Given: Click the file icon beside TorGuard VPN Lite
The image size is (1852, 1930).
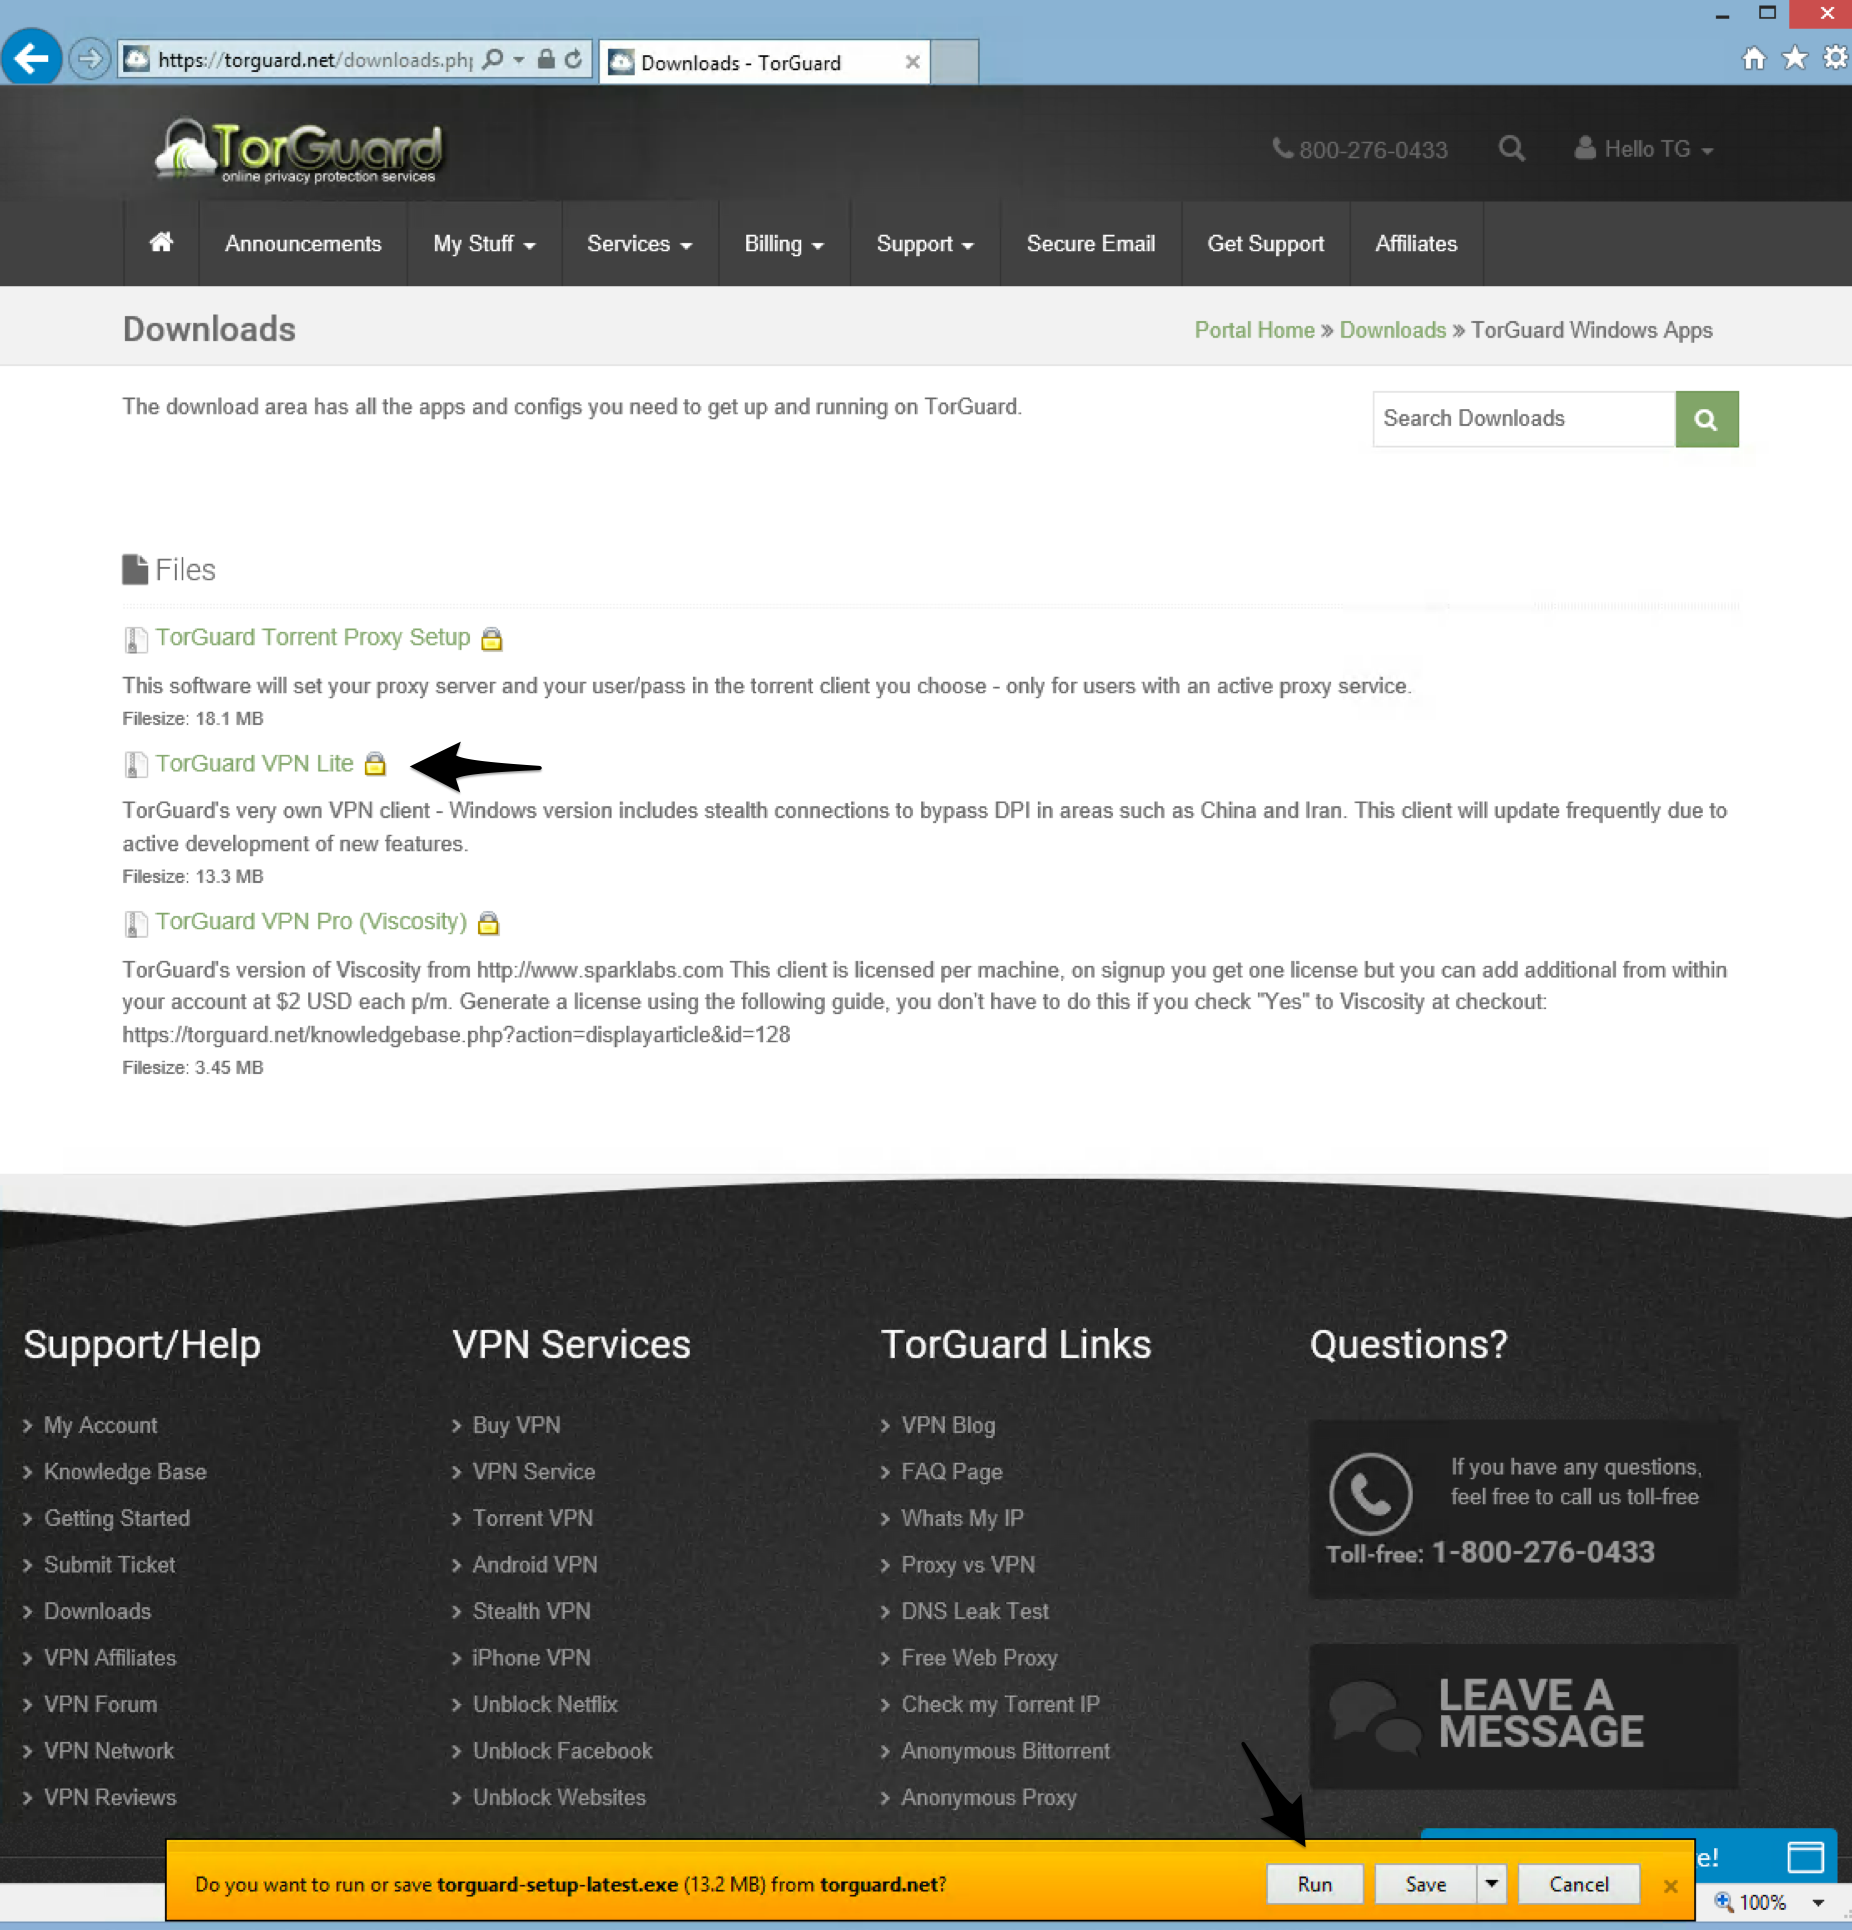Looking at the screenshot, I should click(x=135, y=765).
